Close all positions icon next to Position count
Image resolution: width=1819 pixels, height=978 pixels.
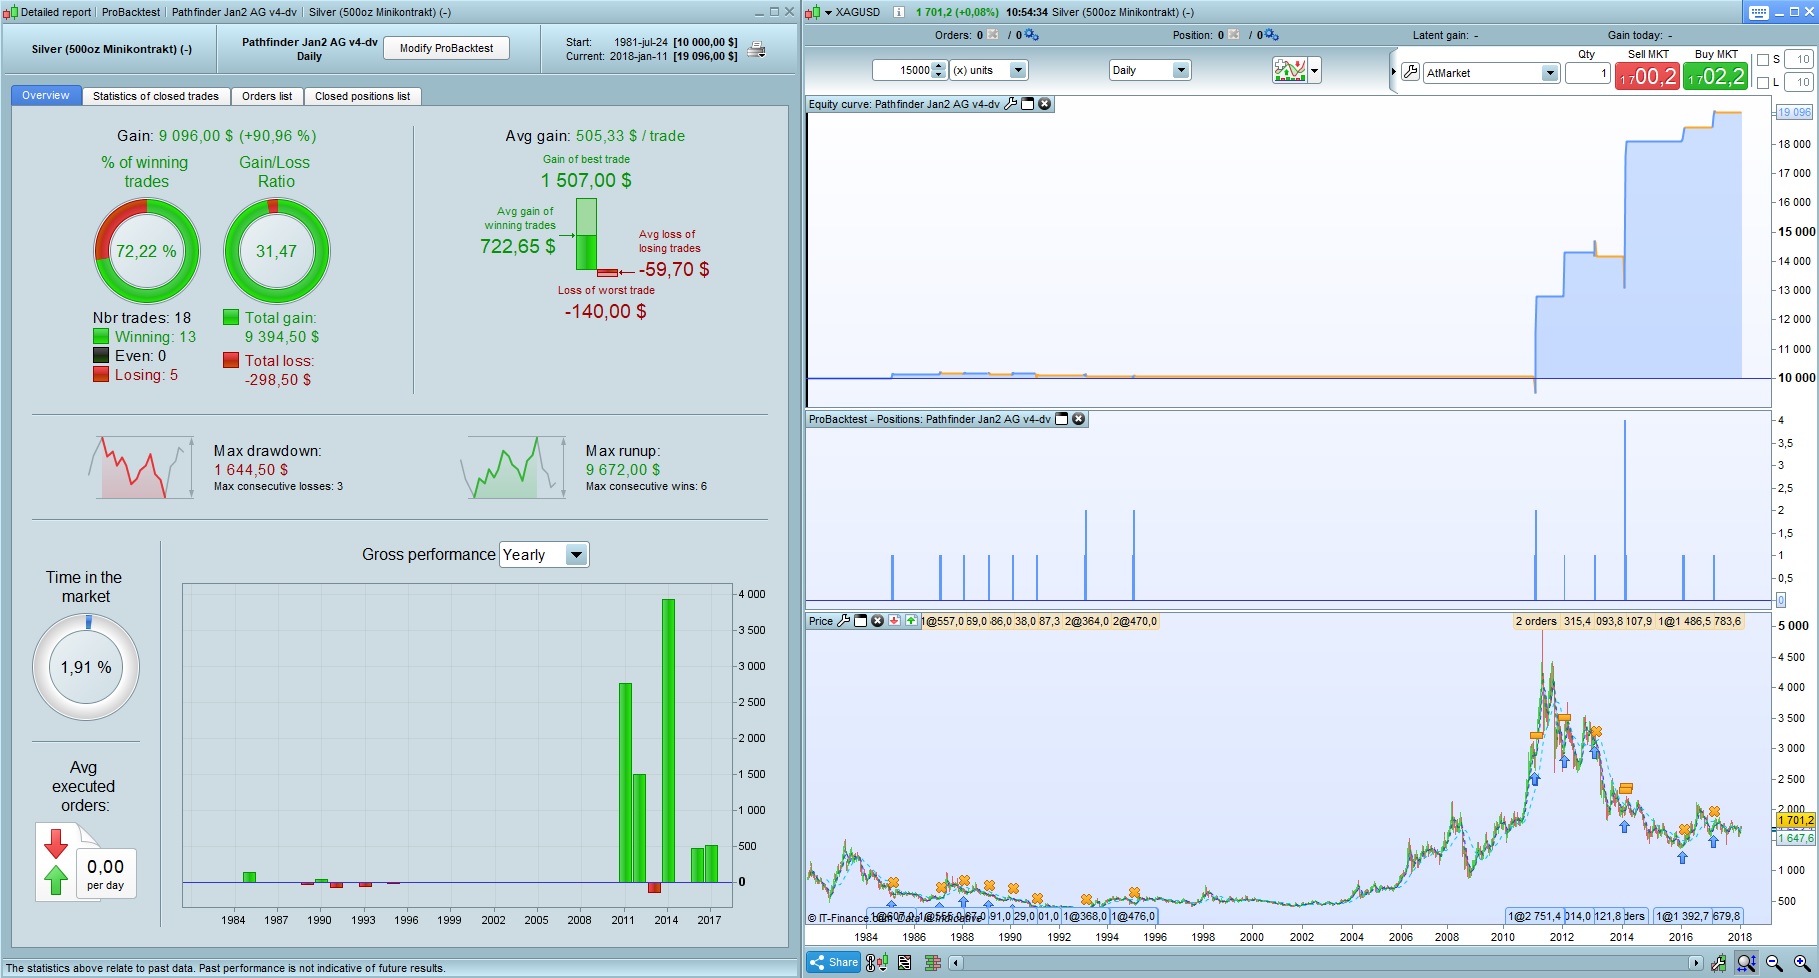(x=1234, y=35)
